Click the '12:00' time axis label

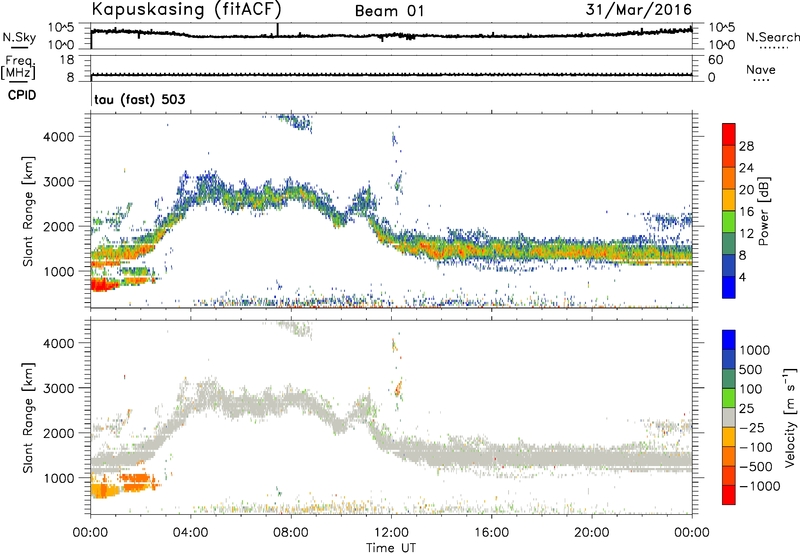(x=391, y=533)
